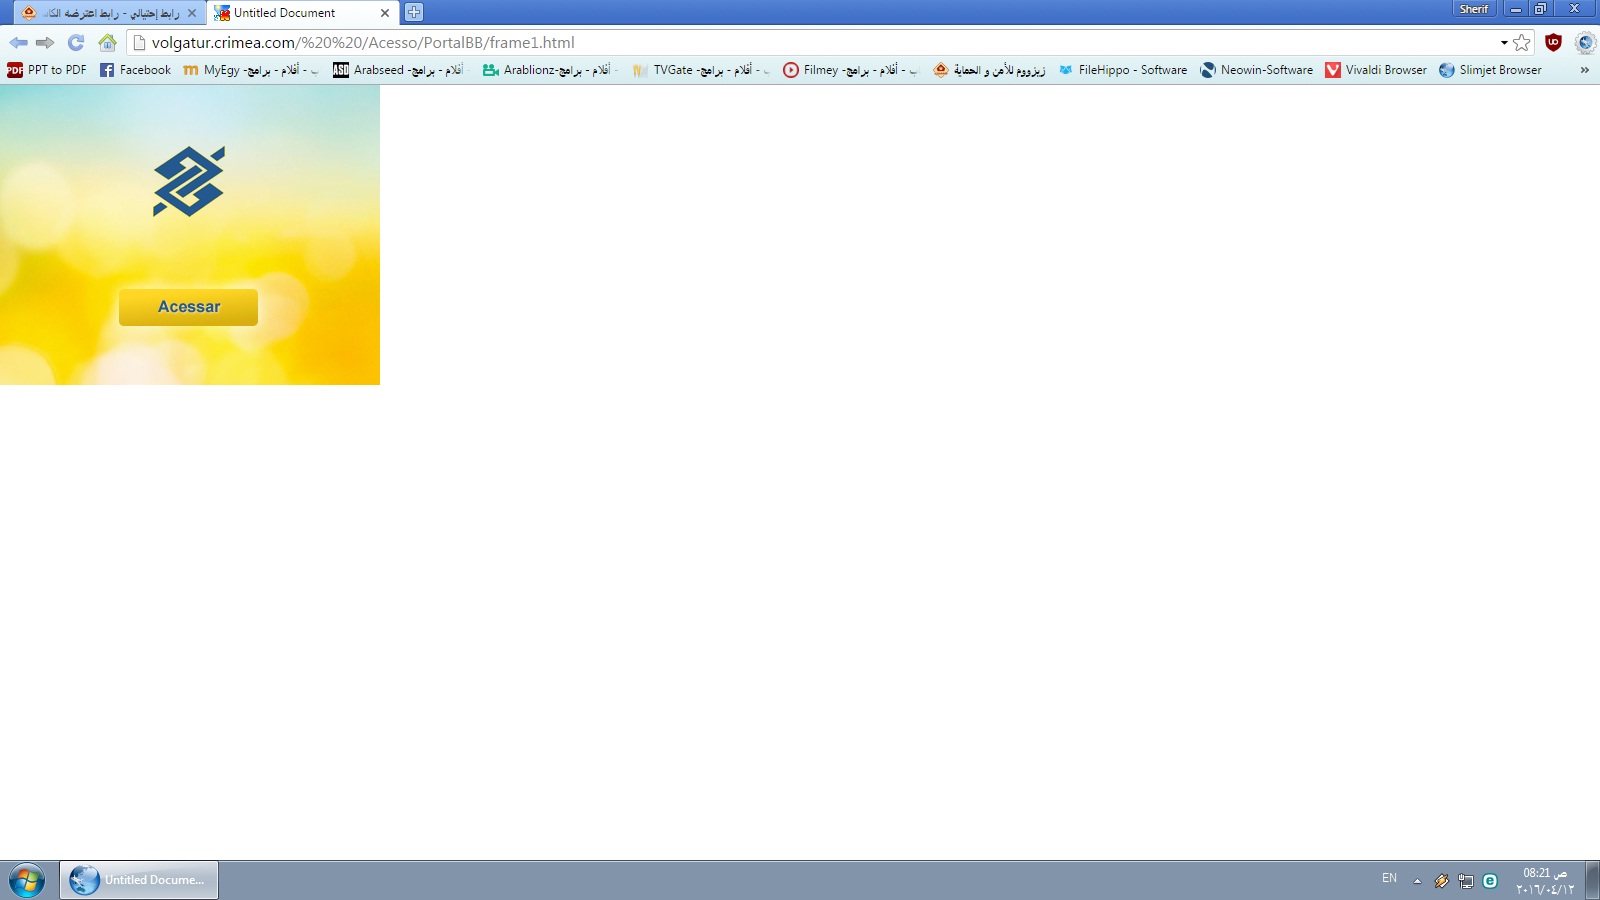This screenshot has width=1600, height=900.
Task: Open a new tab with the plus button
Action: pos(414,12)
